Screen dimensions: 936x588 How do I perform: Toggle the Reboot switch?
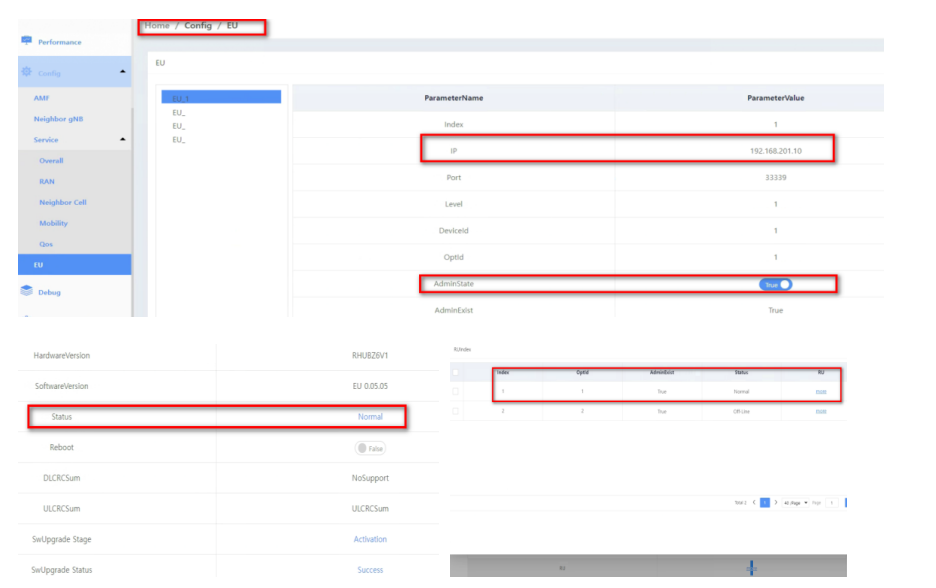370,448
